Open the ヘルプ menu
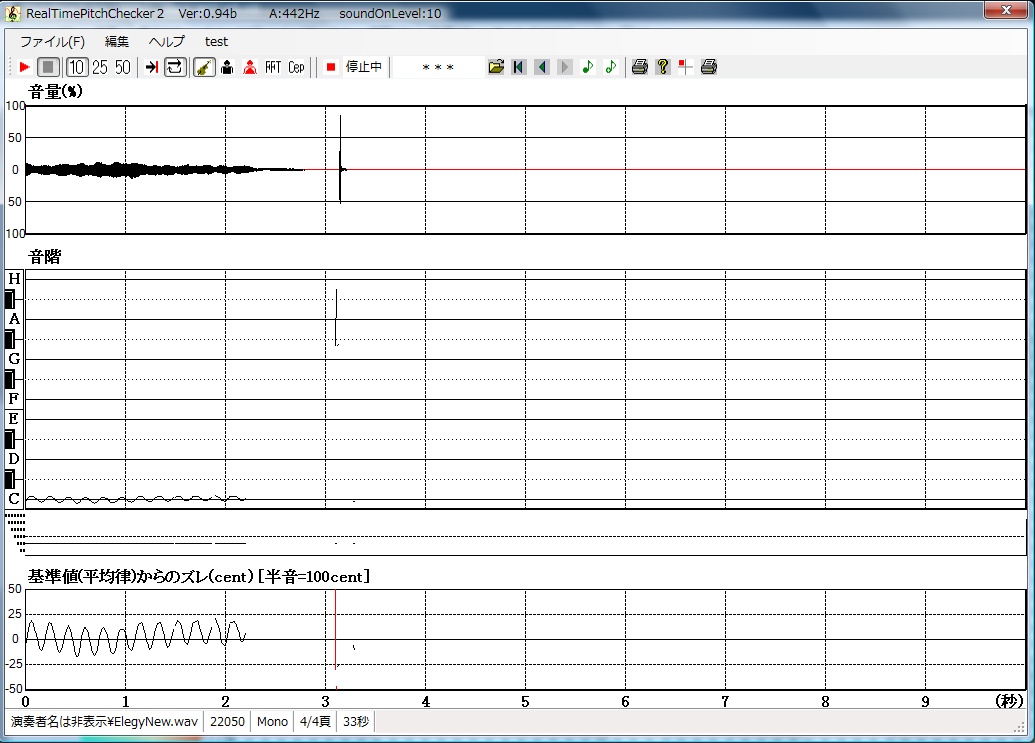The image size is (1035, 743). pos(166,42)
